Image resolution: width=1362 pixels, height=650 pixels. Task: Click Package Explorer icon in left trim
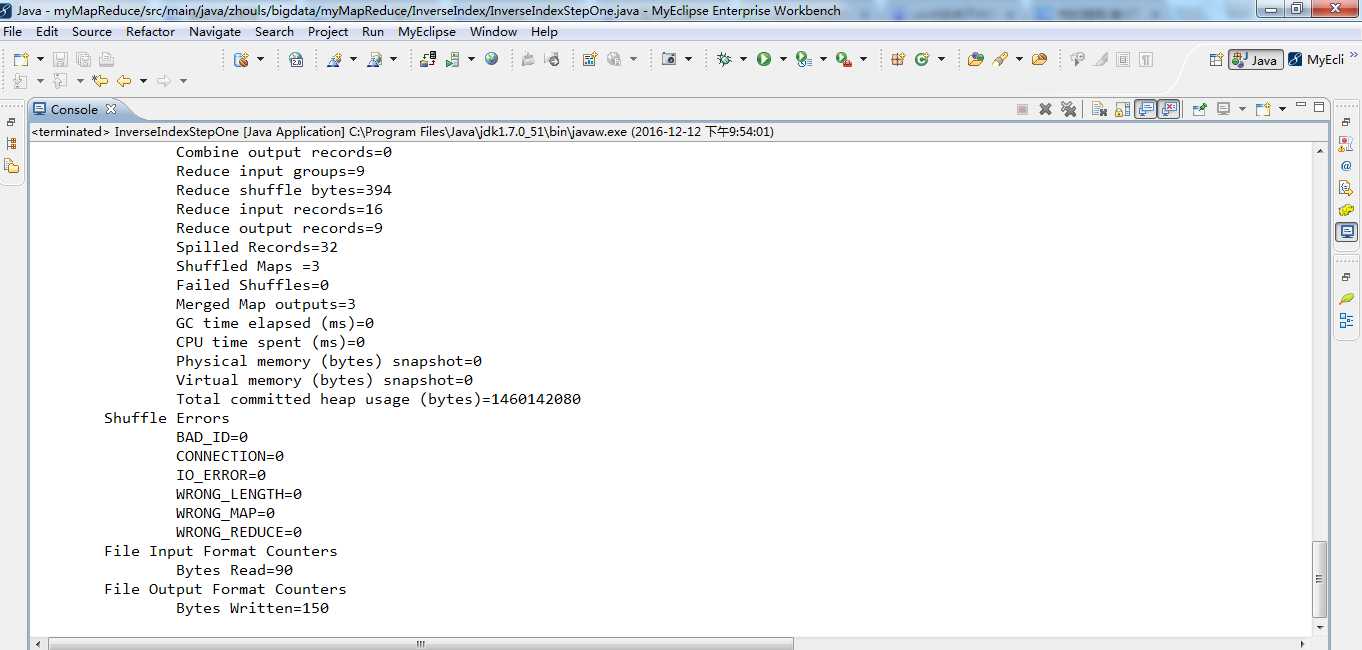click(x=12, y=166)
